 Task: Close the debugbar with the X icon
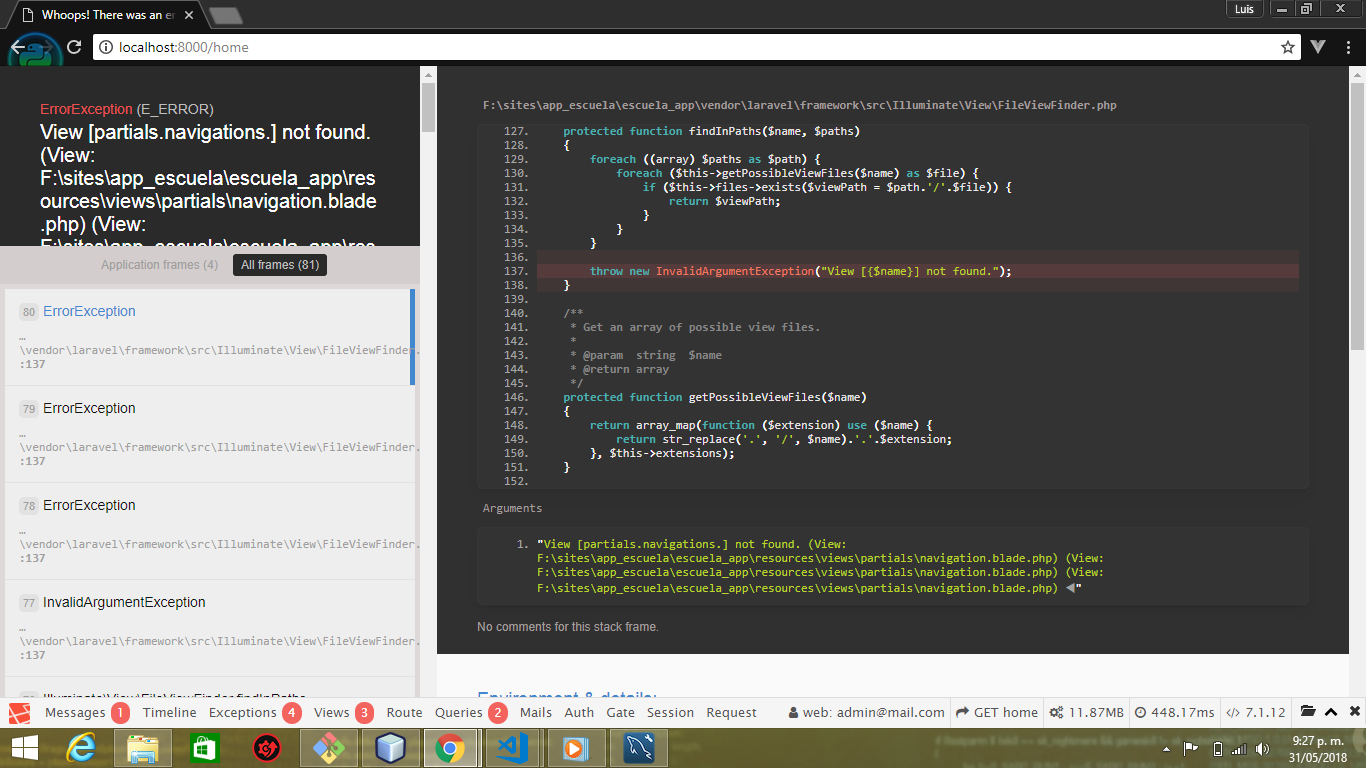1355,712
